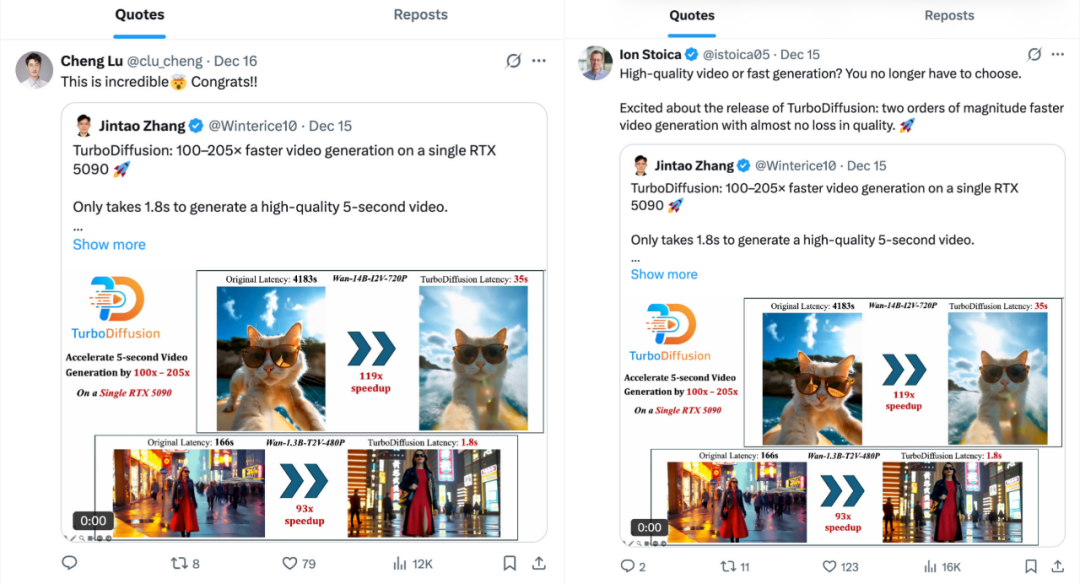
Task: Click the TurboDiffusion logo in Ion Stoica's post
Action: coord(669,332)
